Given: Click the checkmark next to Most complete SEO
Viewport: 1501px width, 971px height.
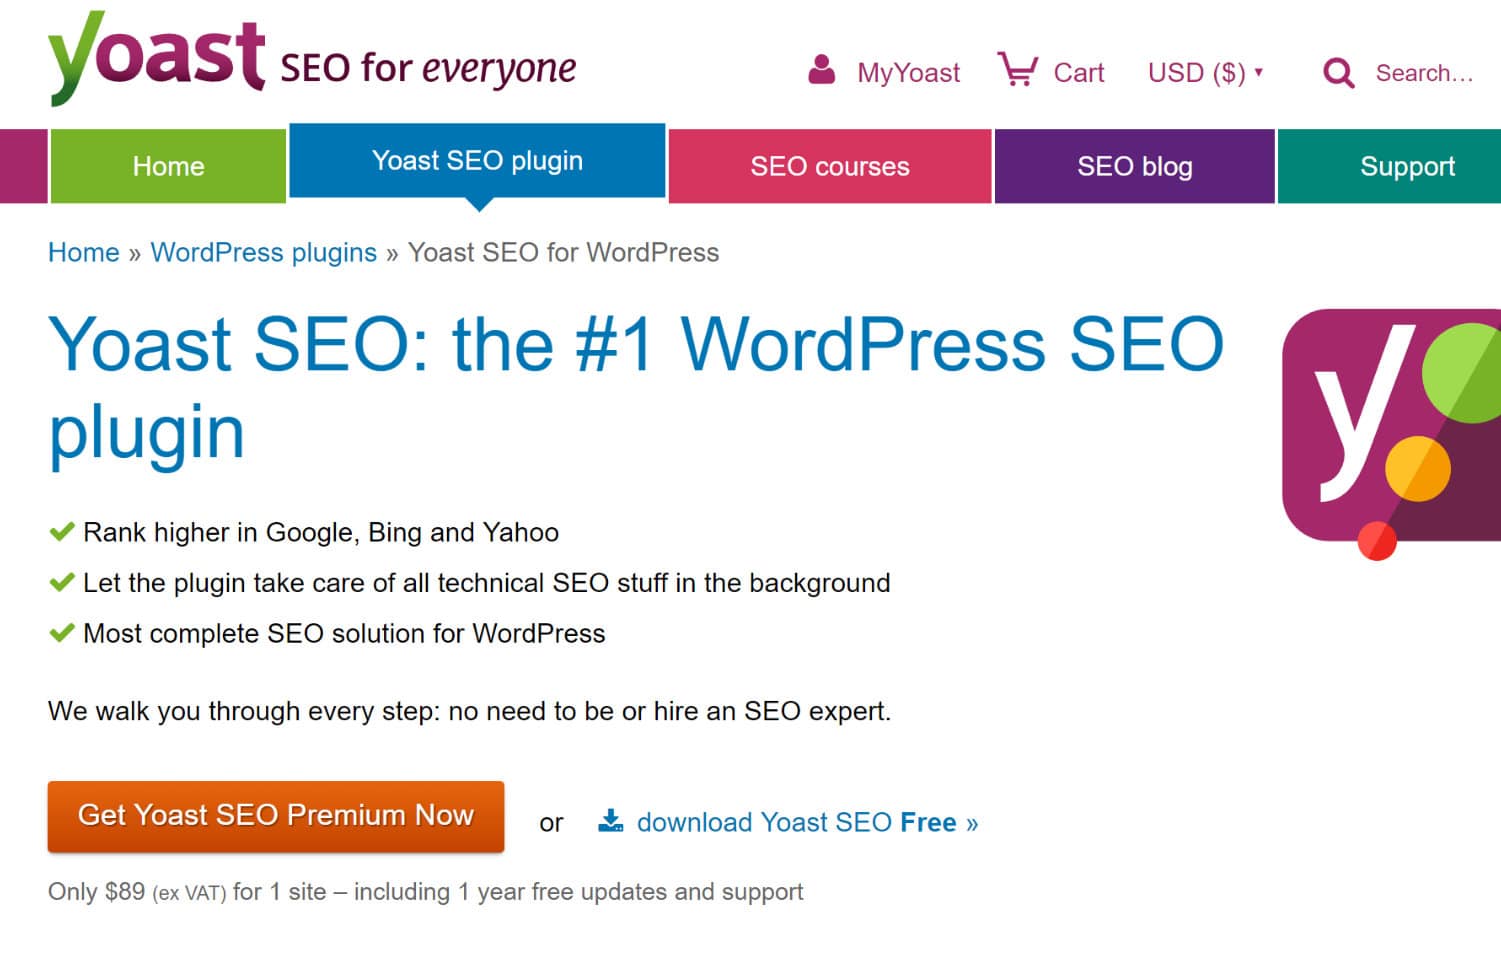Looking at the screenshot, I should click(x=61, y=631).
